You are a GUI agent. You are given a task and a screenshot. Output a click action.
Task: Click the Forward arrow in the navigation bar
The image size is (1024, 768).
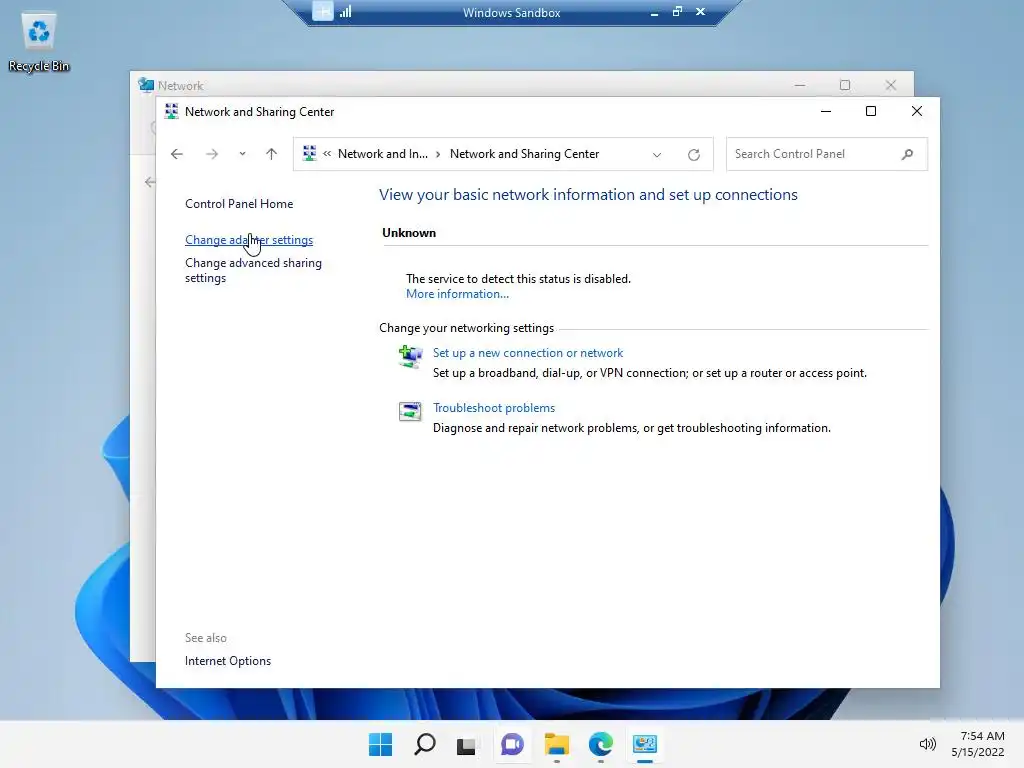(212, 154)
